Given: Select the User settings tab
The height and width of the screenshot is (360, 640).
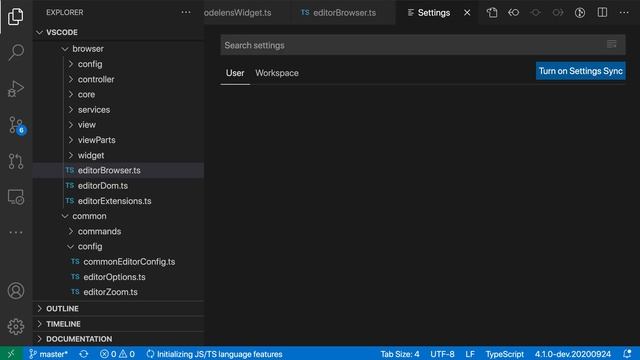Looking at the screenshot, I should [x=235, y=73].
